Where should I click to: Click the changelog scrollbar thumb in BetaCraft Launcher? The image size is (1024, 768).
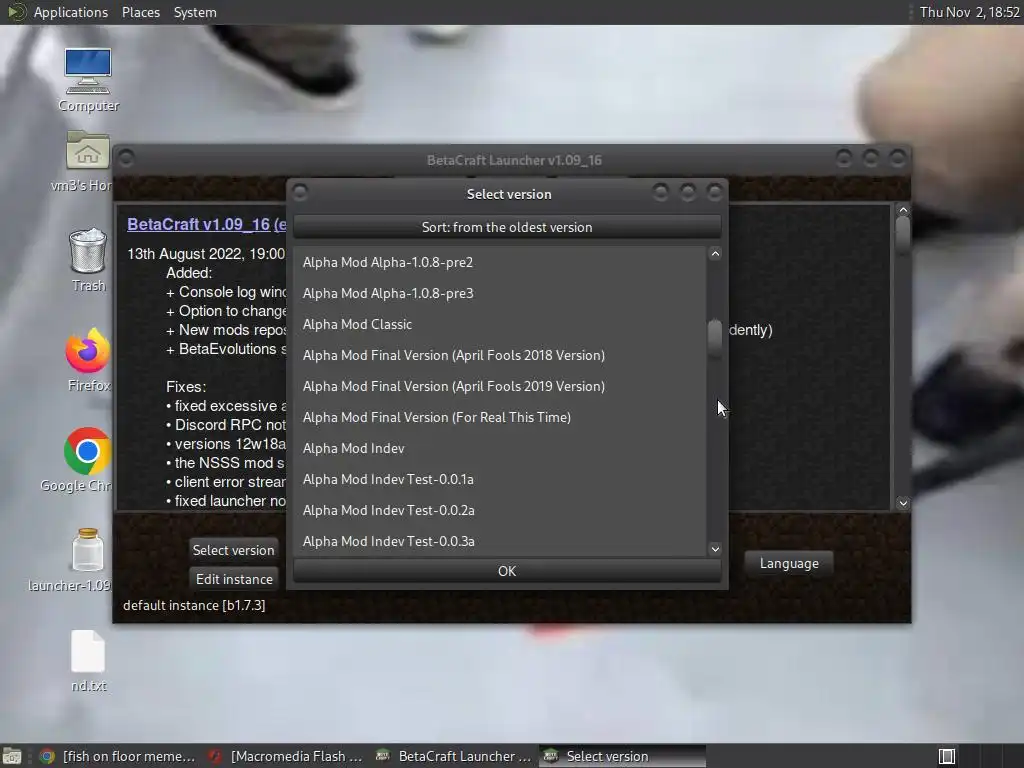[903, 234]
